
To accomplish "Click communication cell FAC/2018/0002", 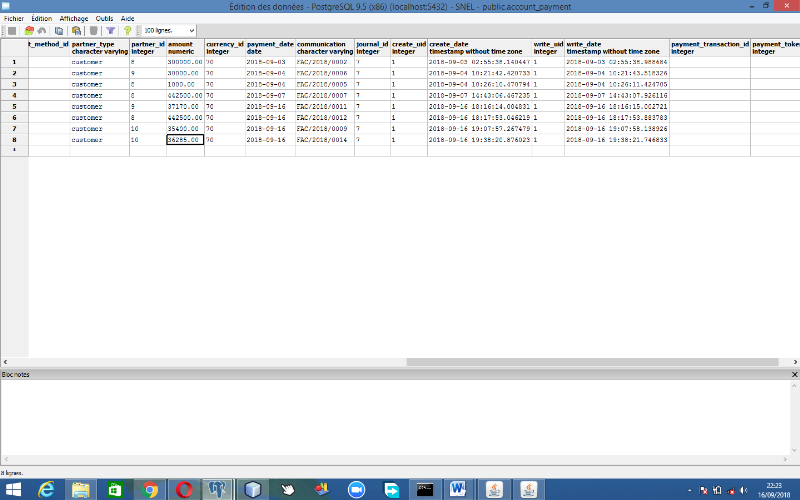I will coord(325,62).
